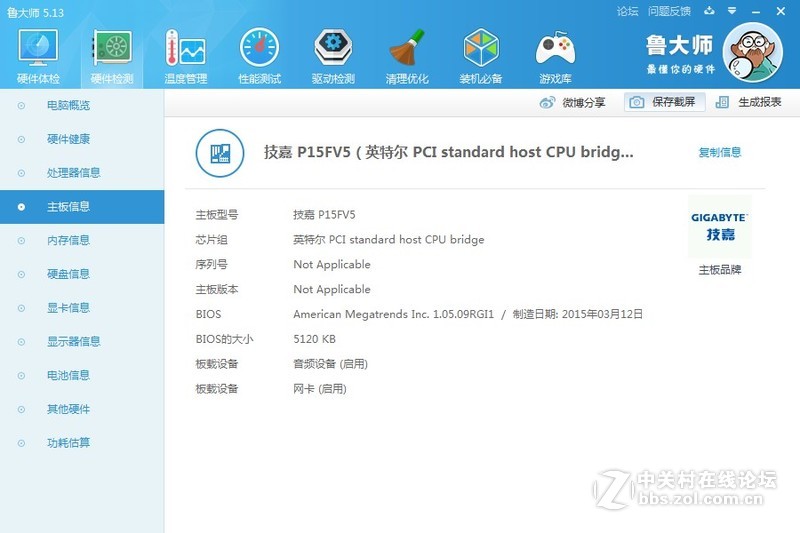Click the report icon beside 生成报表
This screenshot has width=800, height=533.
(x=722, y=103)
